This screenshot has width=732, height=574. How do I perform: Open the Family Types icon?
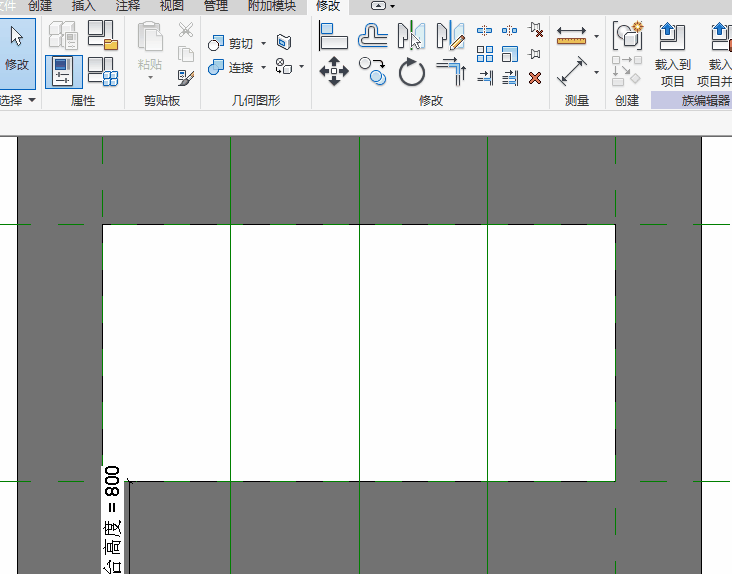tap(103, 71)
